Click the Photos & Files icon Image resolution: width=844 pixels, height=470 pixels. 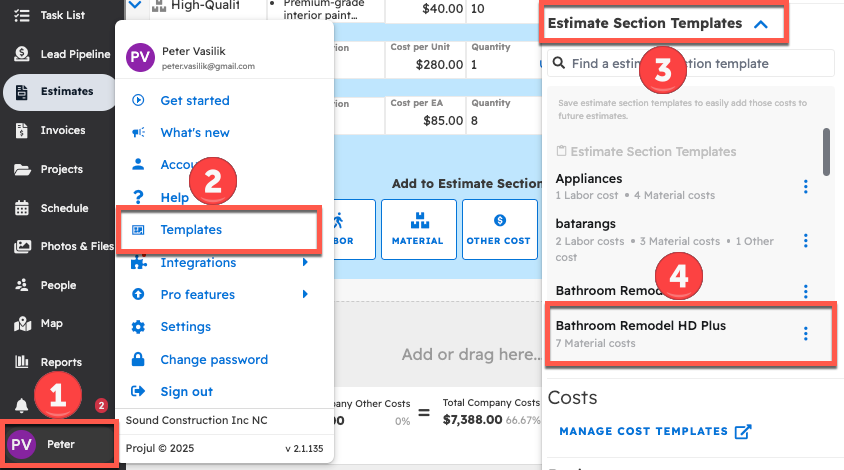point(21,246)
